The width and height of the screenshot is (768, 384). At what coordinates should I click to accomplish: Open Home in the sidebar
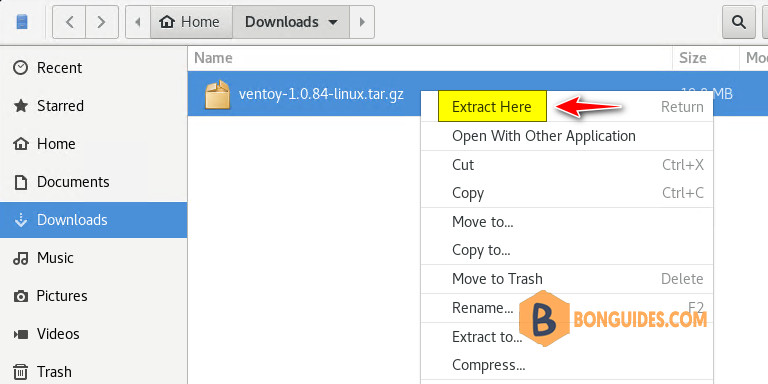[93, 144]
